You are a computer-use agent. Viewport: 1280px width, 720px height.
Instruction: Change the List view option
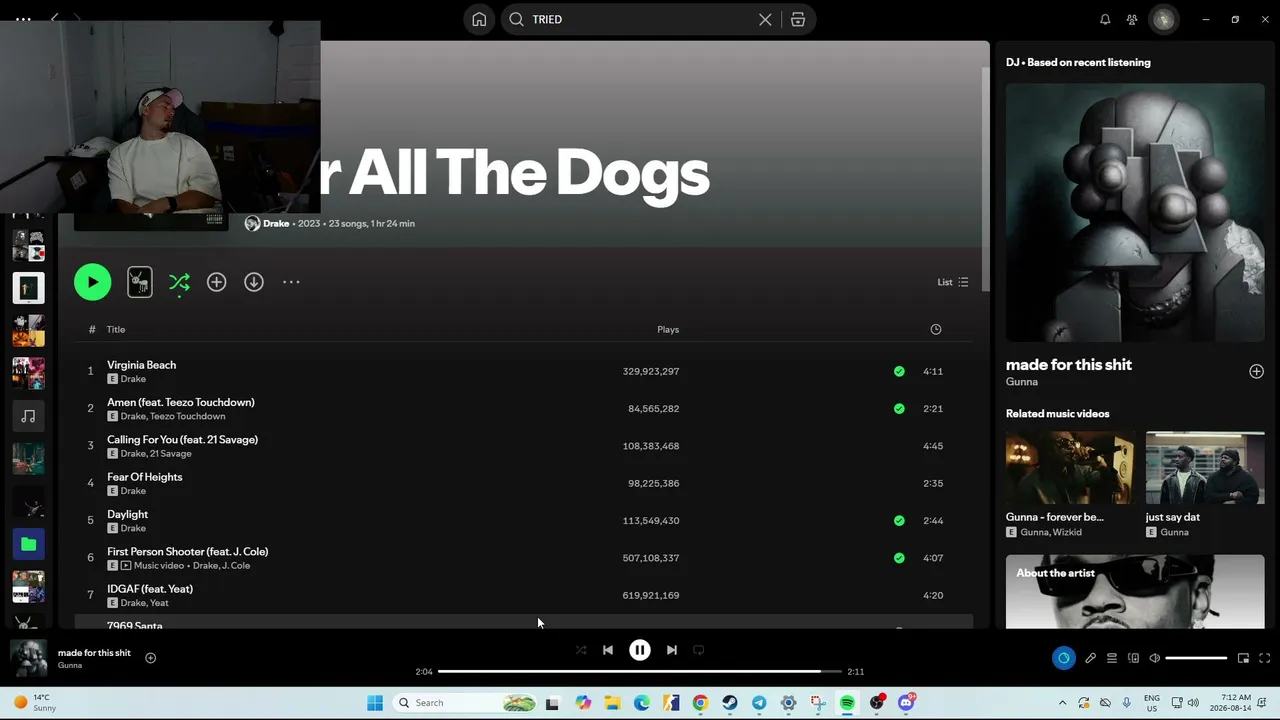coord(952,282)
